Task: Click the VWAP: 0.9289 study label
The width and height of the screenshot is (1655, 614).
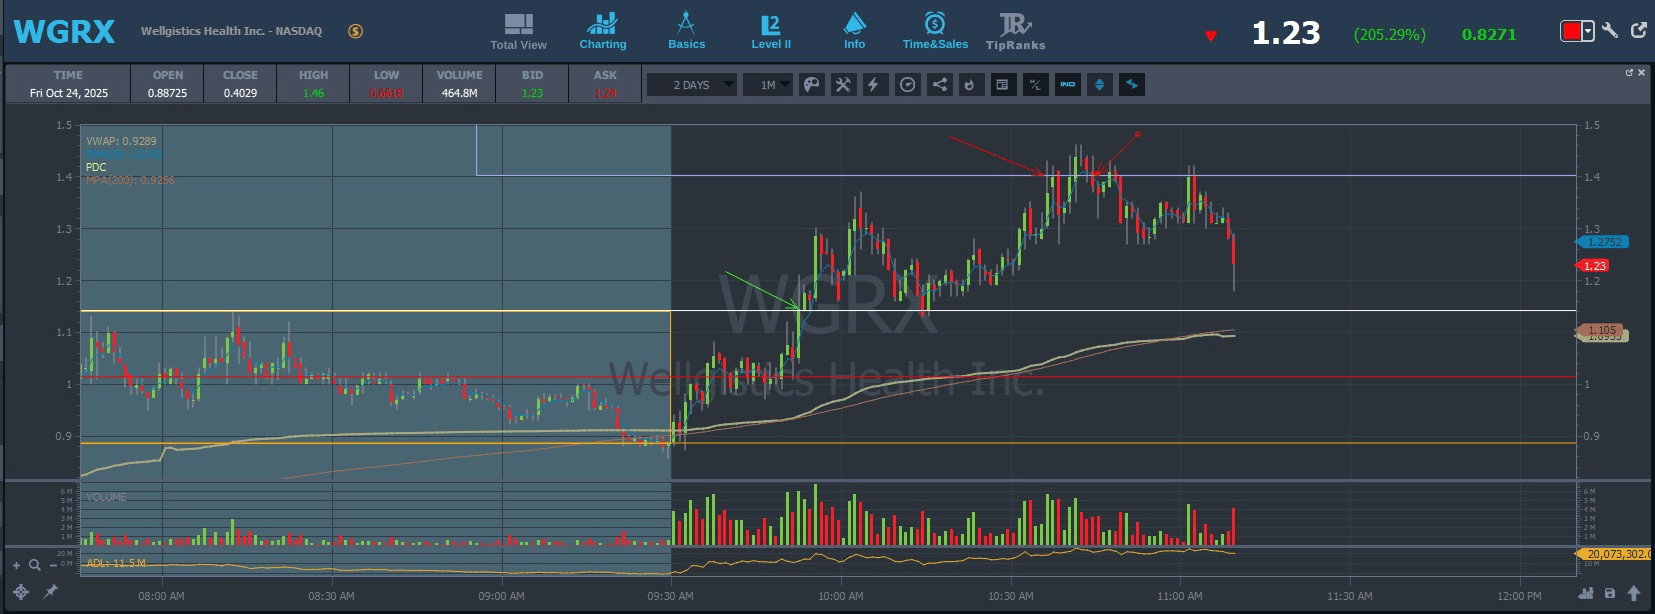Action: tap(121, 141)
